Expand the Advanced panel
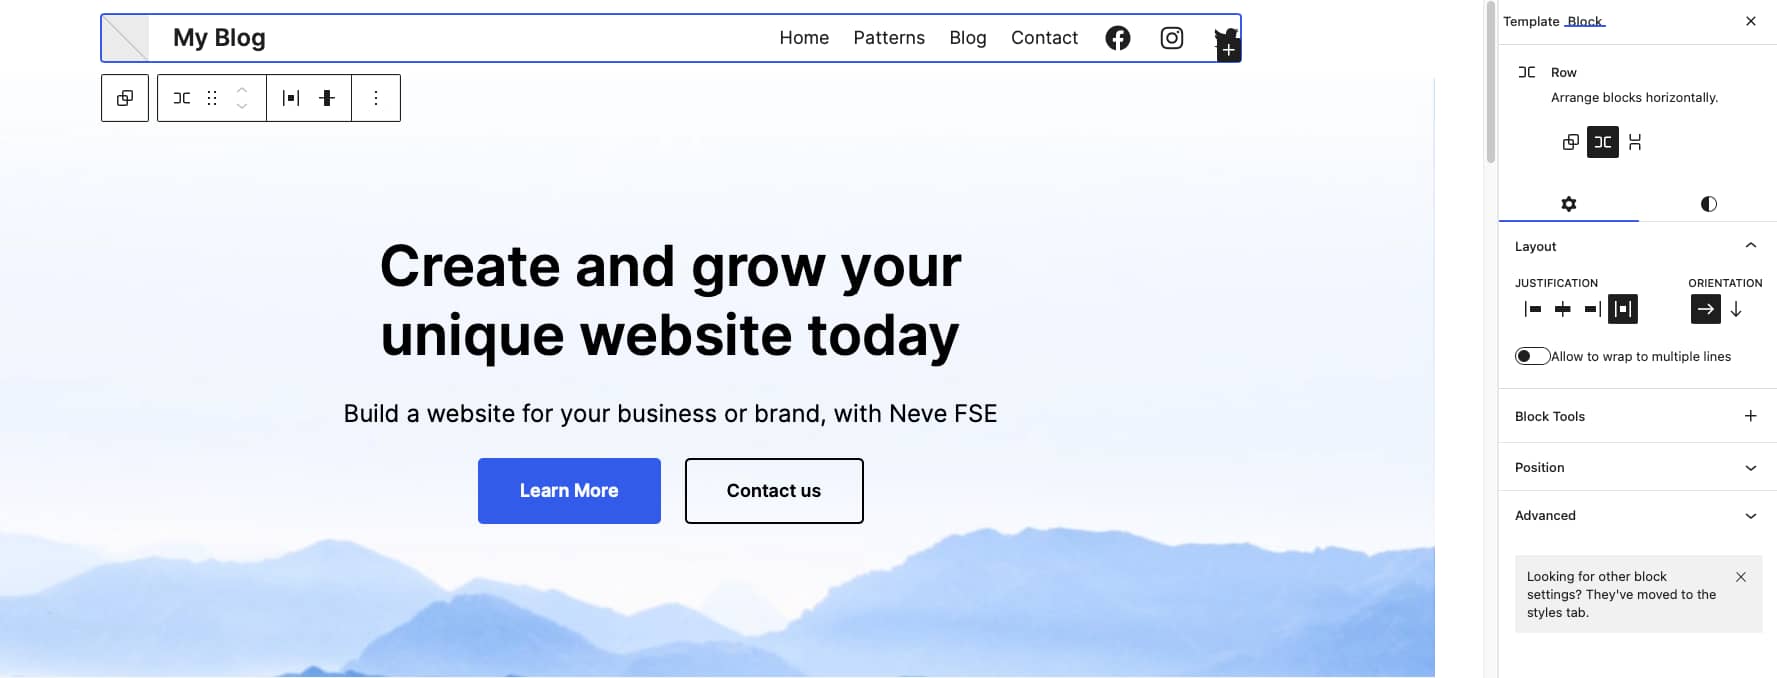1777x678 pixels. pos(1637,515)
